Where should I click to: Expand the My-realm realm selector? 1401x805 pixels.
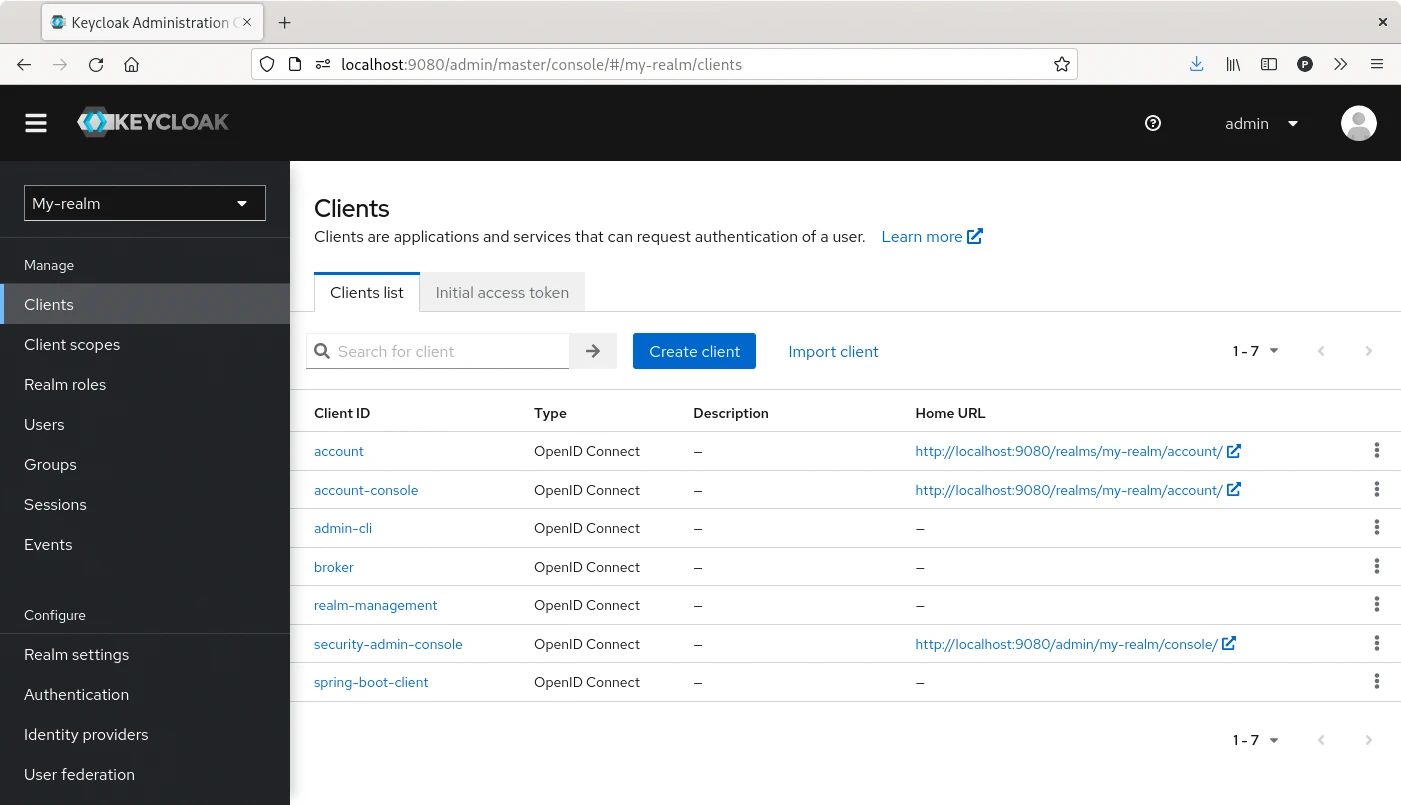pyautogui.click(x=145, y=203)
